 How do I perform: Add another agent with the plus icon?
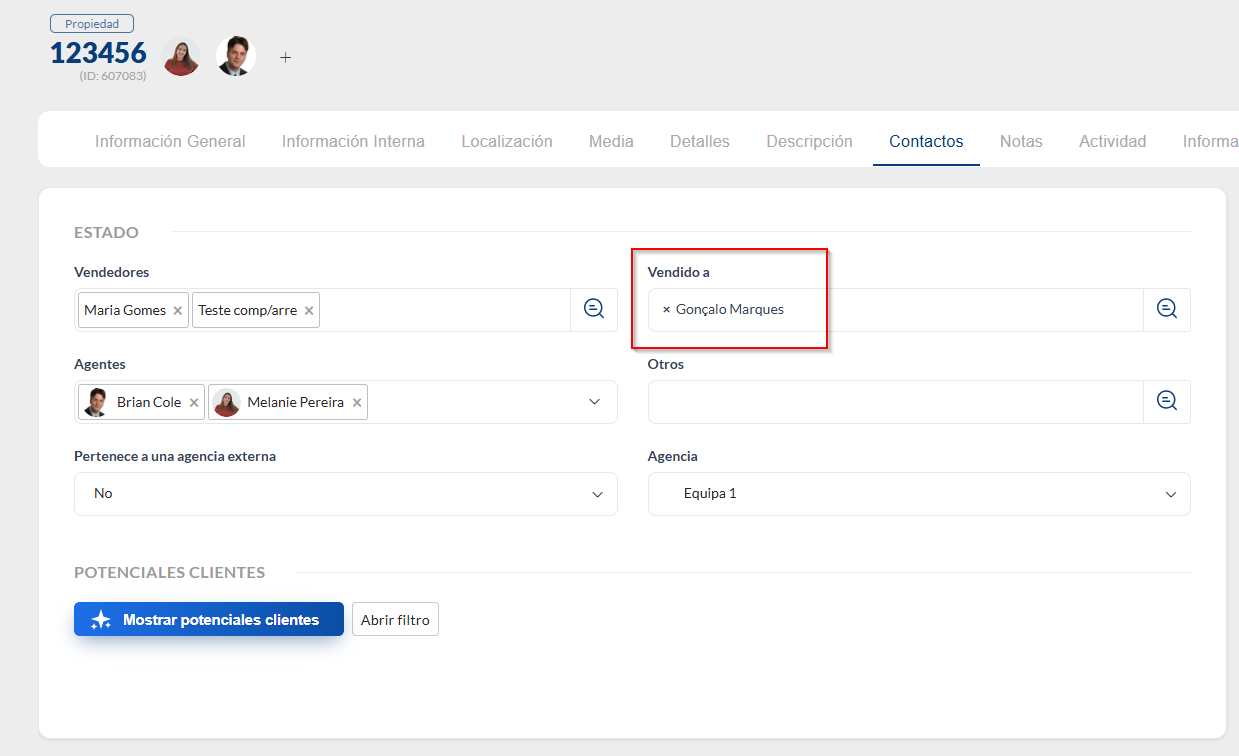pos(285,58)
